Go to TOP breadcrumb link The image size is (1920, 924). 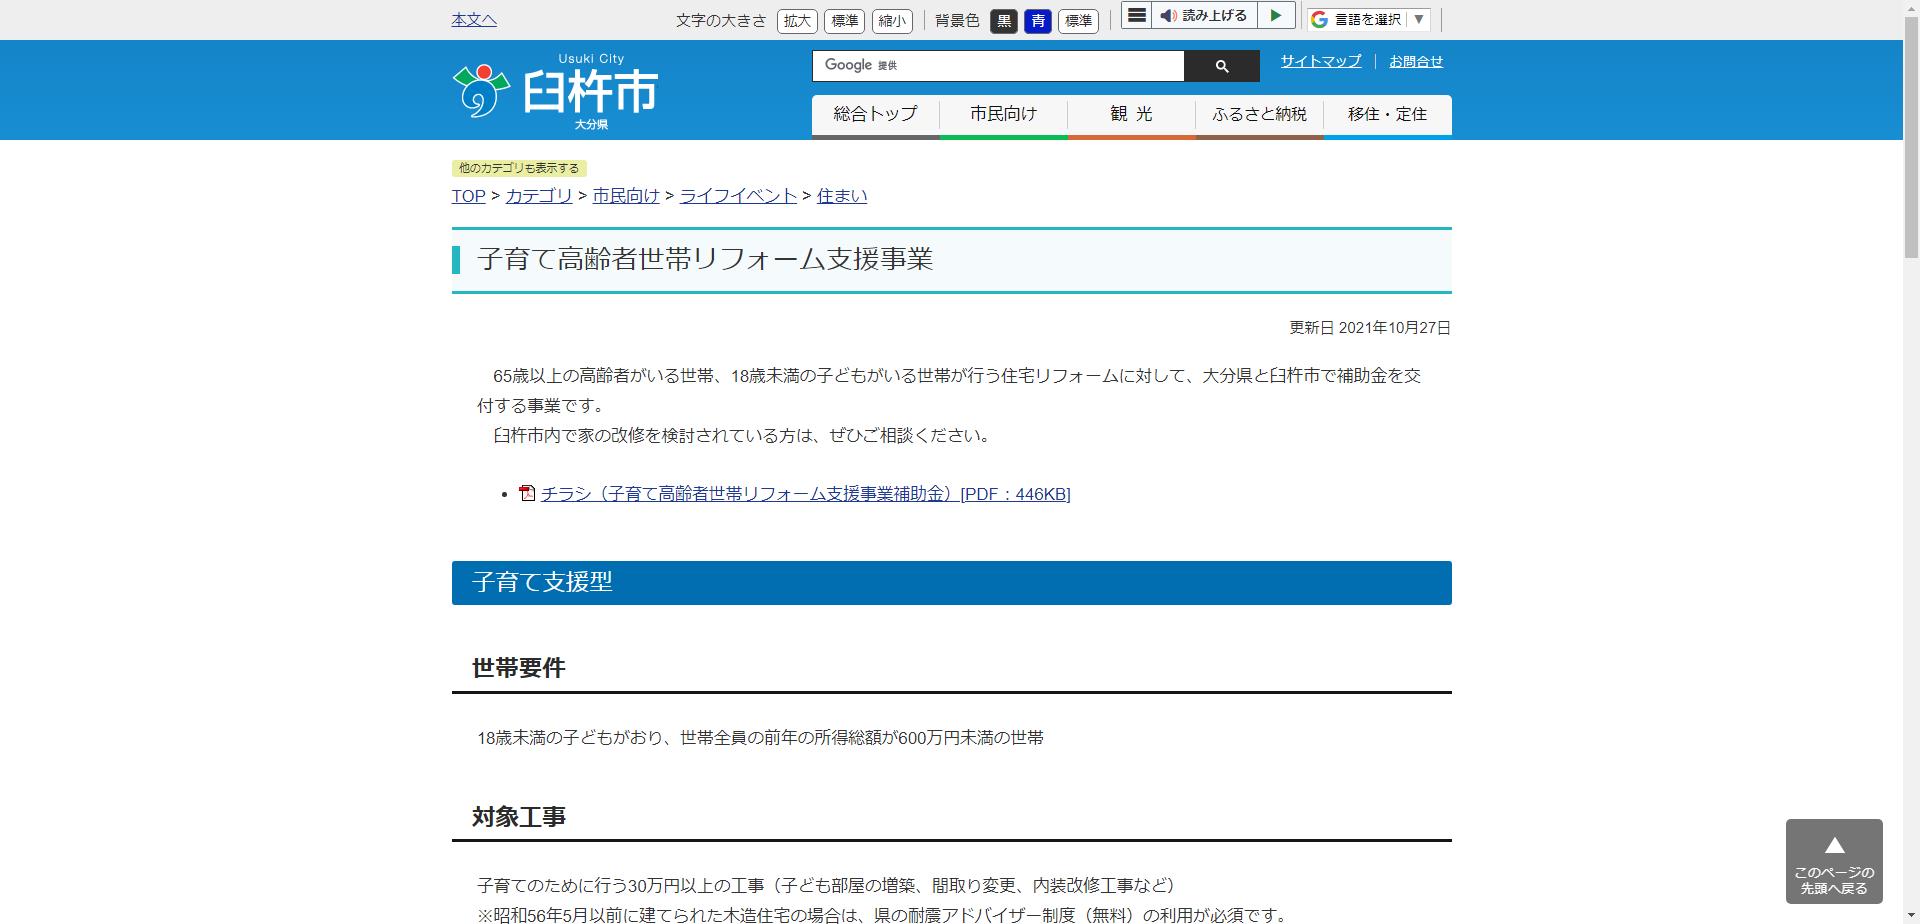click(x=468, y=196)
